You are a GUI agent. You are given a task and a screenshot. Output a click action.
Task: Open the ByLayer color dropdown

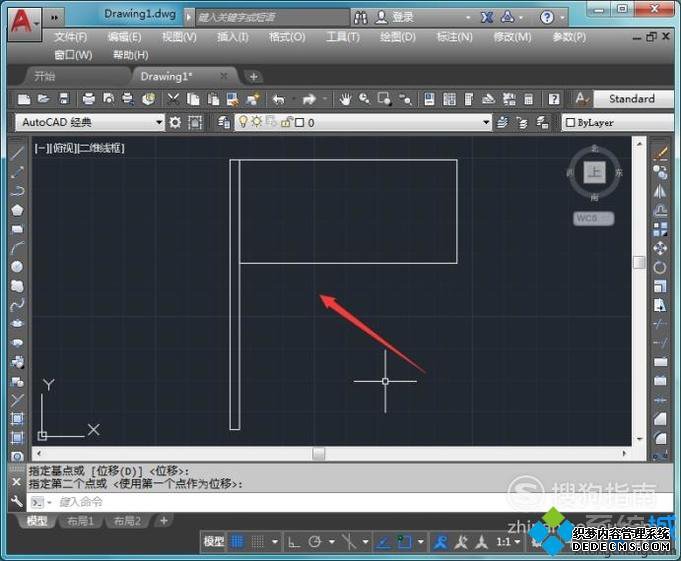618,123
